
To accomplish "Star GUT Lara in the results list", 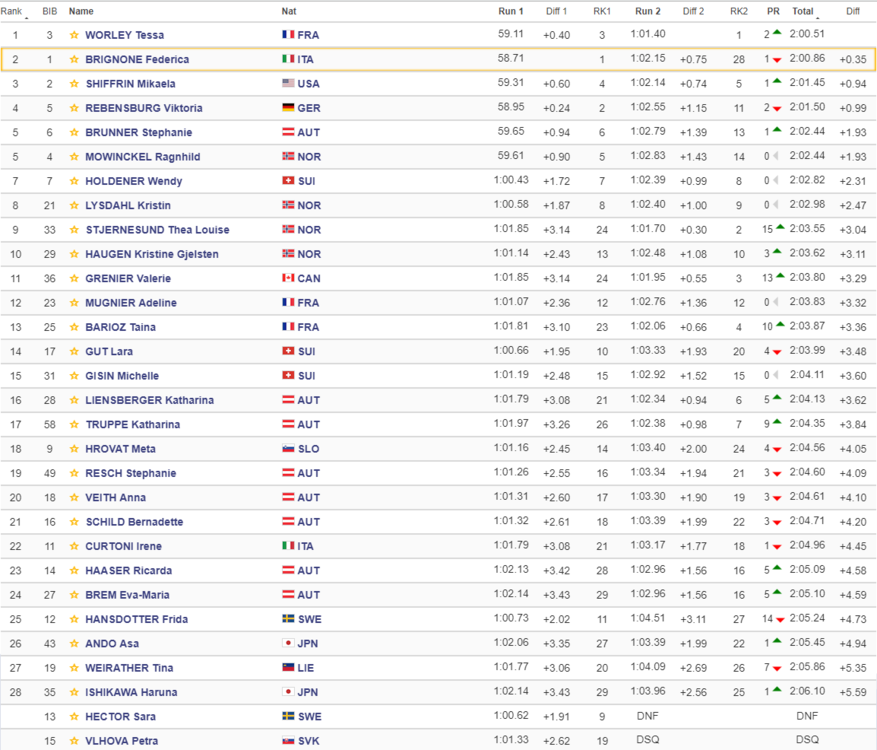I will [x=74, y=351].
